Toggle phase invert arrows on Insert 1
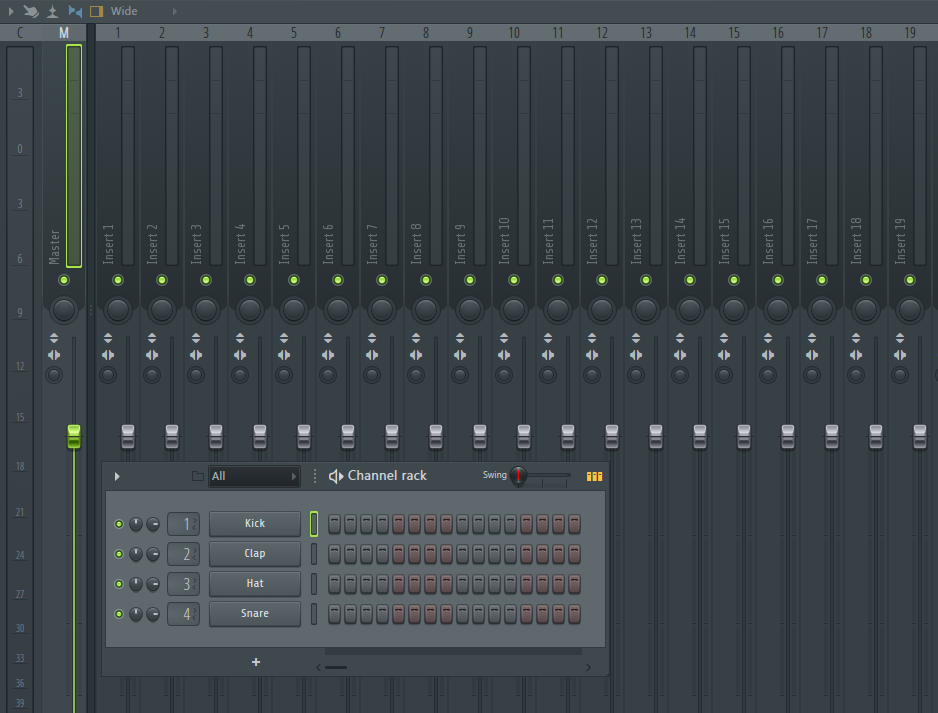Image resolution: width=938 pixels, height=713 pixels. pyautogui.click(x=108, y=338)
